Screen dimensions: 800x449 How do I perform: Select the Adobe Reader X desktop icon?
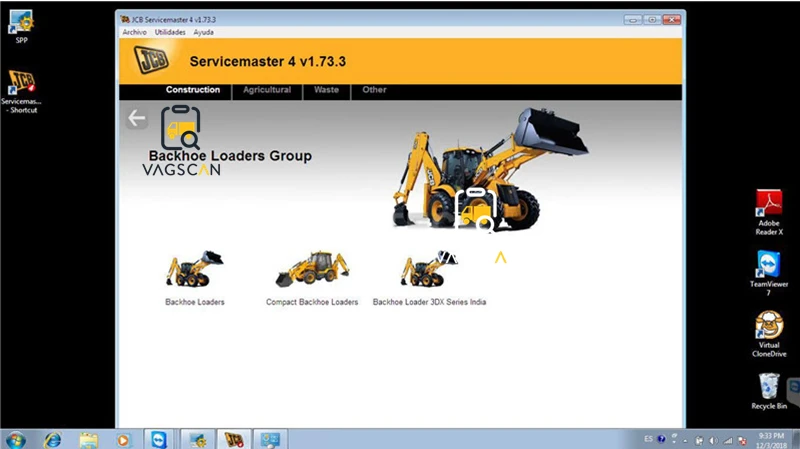[769, 212]
